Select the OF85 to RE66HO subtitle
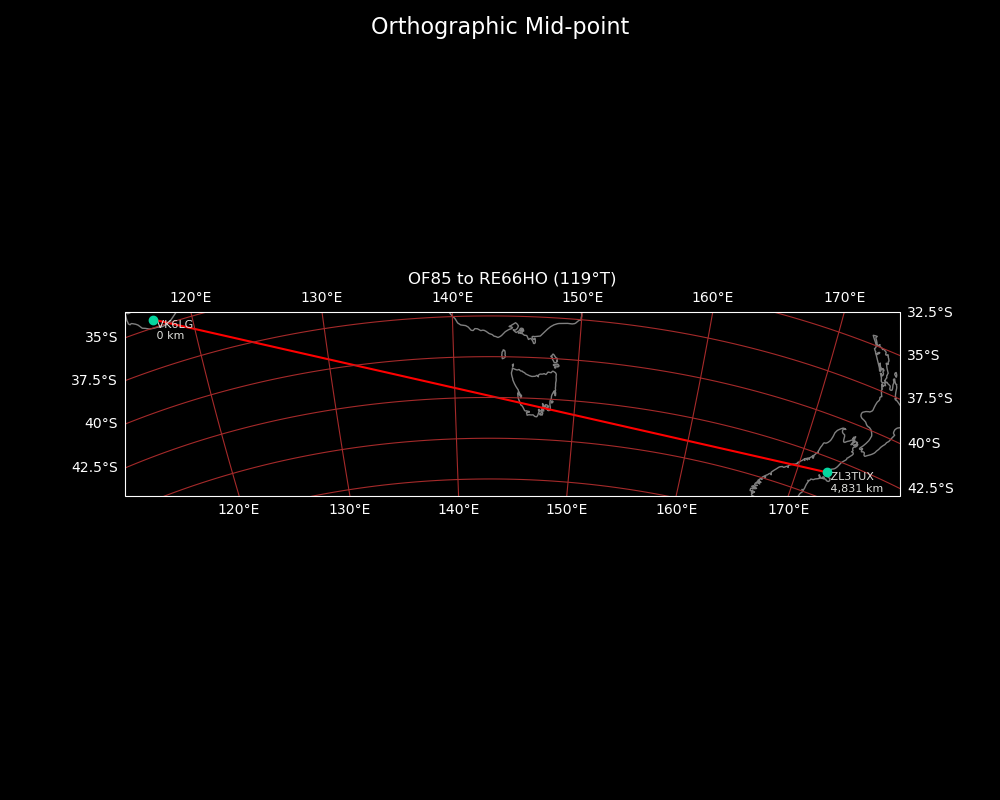Screen dimensions: 1000x800 (x=512, y=279)
